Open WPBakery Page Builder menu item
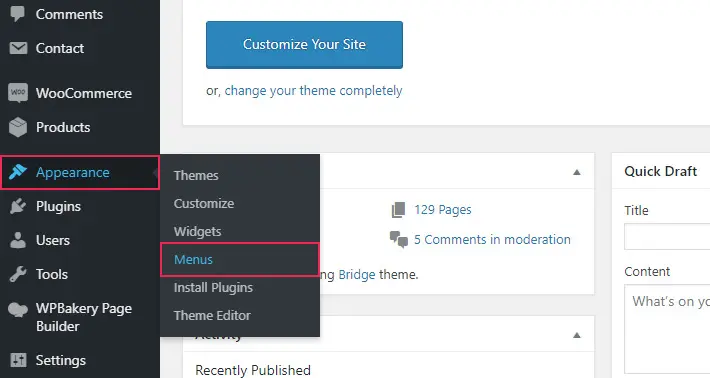Viewport: 710px width, 378px height. point(84,317)
